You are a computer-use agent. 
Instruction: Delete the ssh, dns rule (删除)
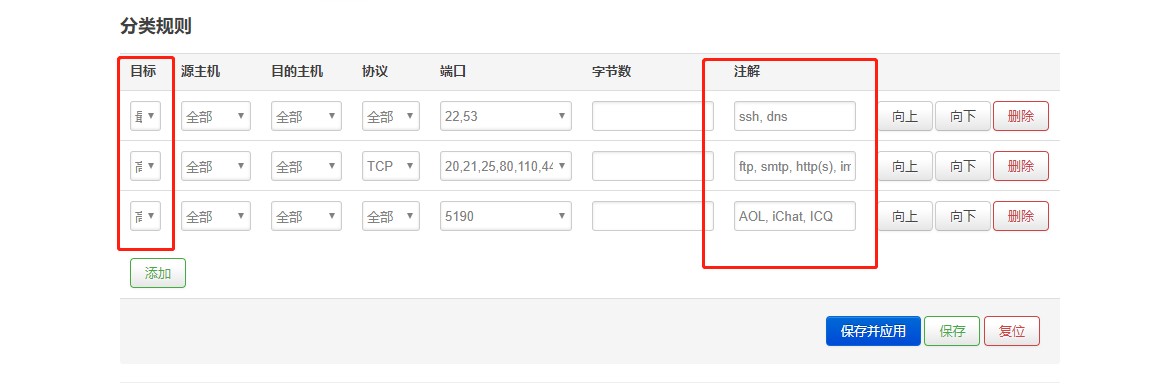1021,116
